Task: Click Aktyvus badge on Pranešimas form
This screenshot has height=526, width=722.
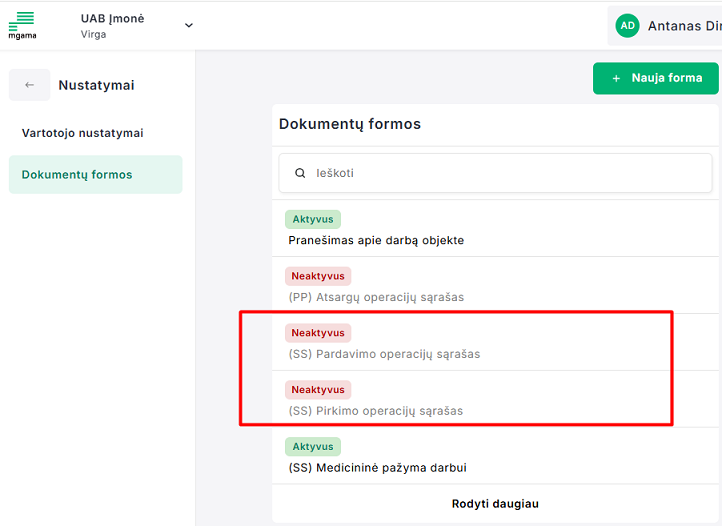Action: click(x=312, y=219)
